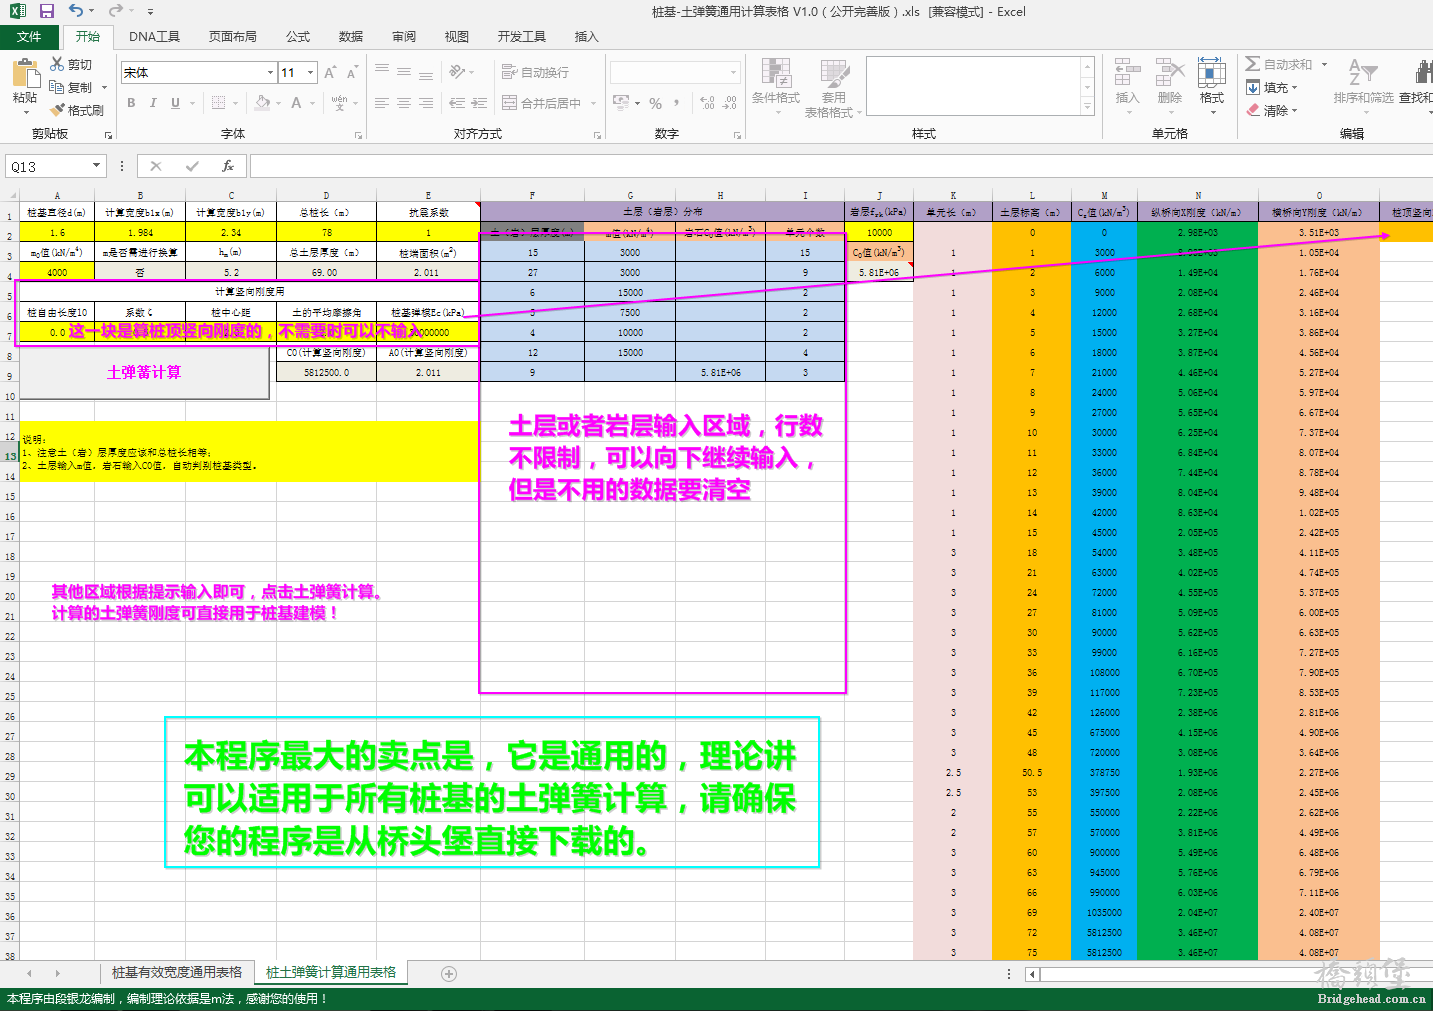
Task: Select cell containing 5812500.0
Action: pyautogui.click(x=326, y=372)
